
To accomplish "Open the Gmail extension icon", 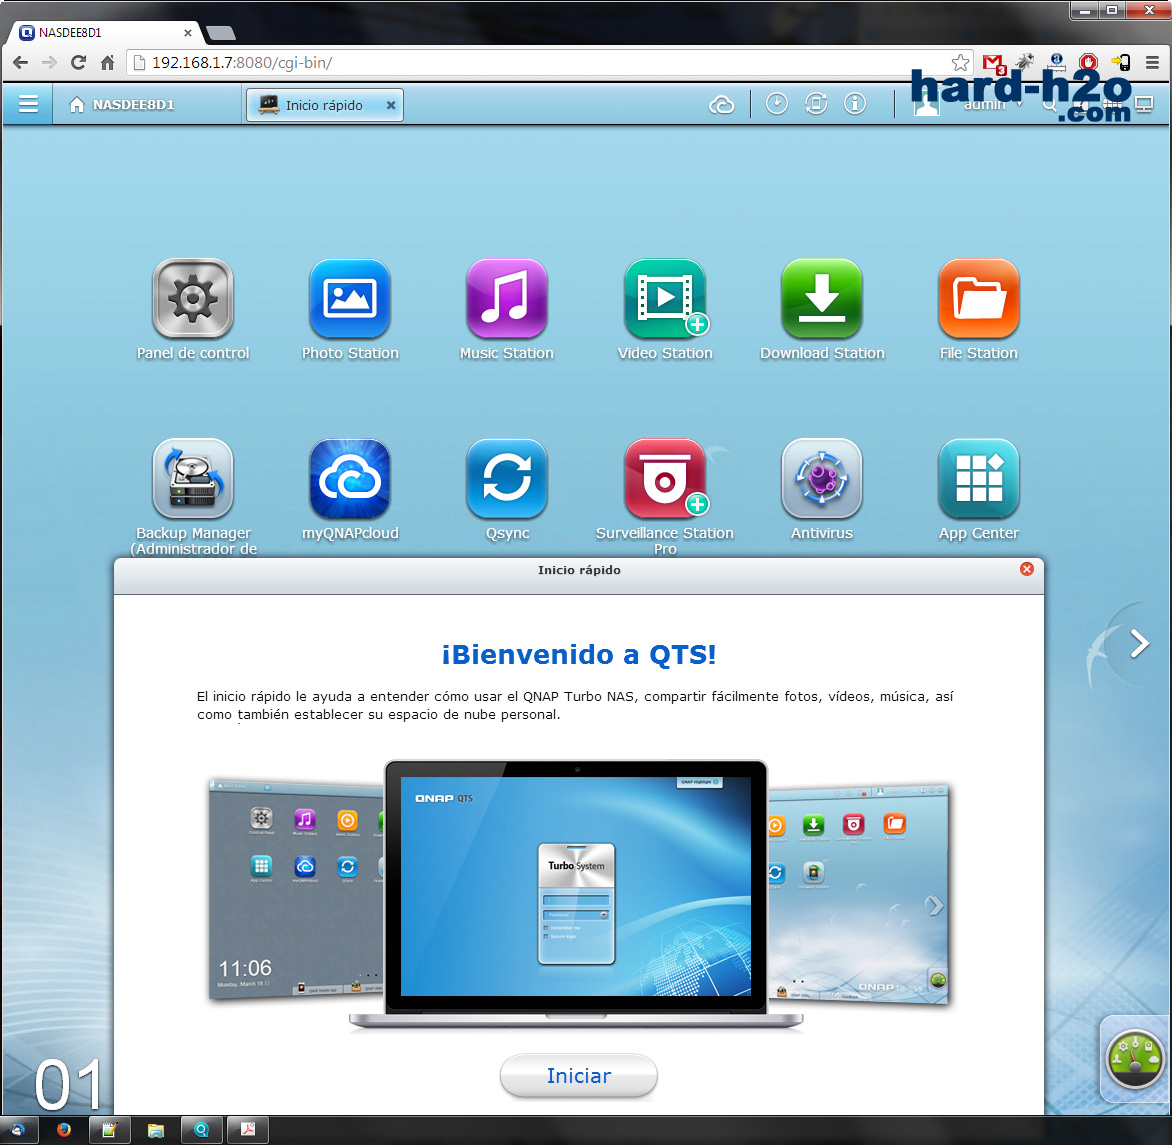I will (993, 64).
